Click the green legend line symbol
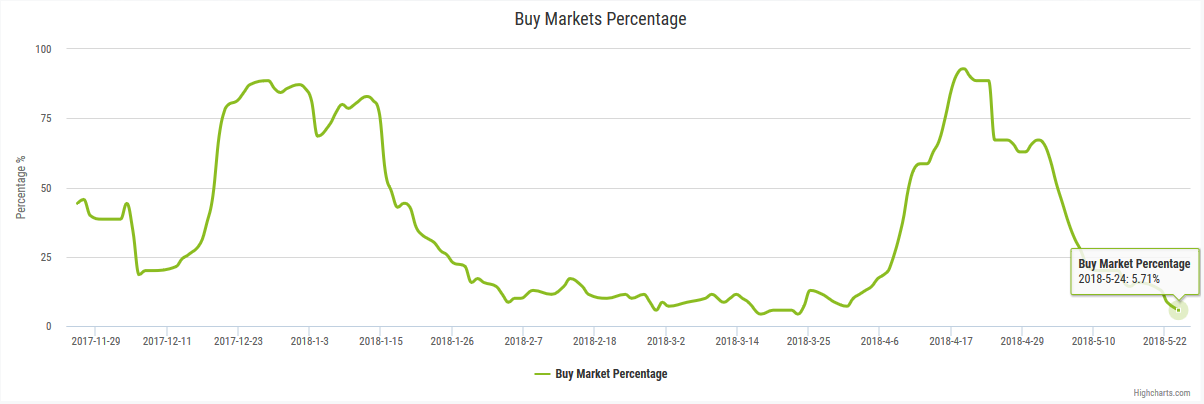The height and width of the screenshot is (404, 1204). (x=542, y=374)
